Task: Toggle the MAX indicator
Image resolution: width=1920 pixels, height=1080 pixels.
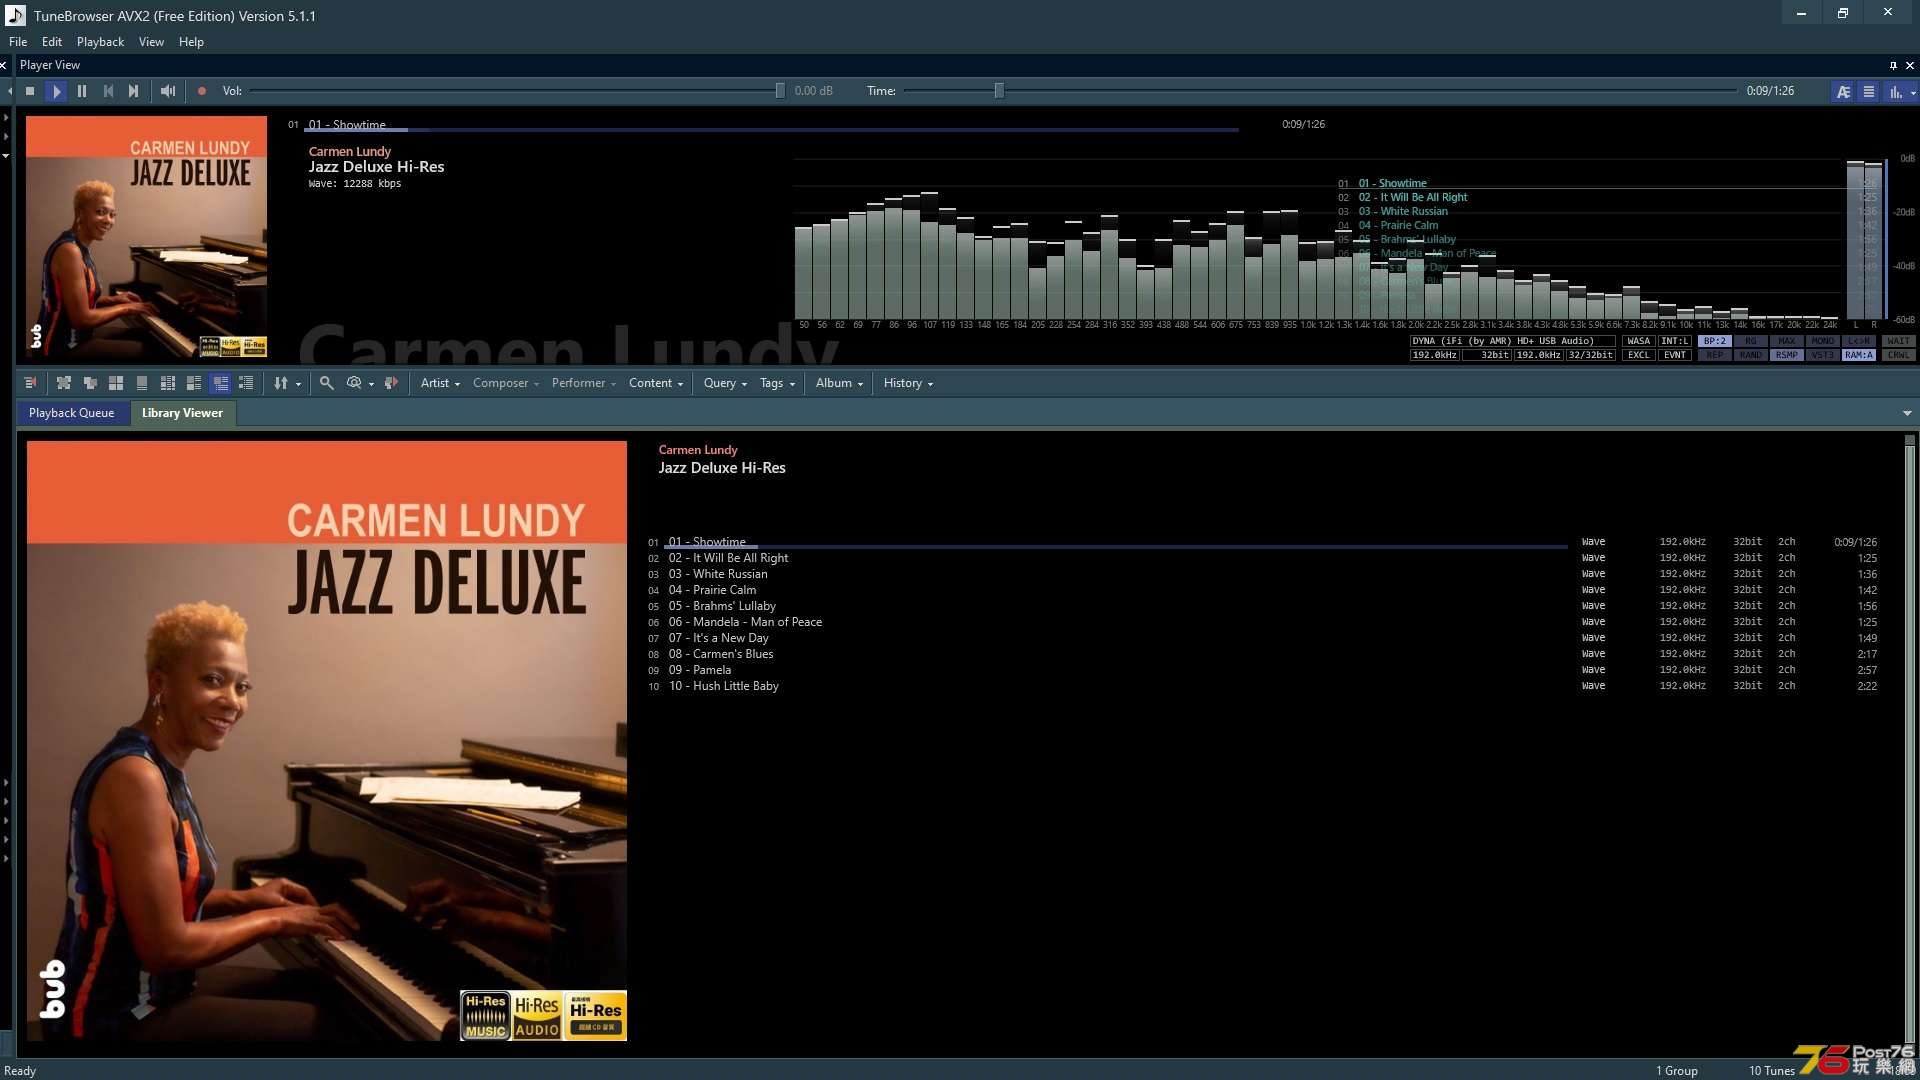Action: (x=1786, y=341)
